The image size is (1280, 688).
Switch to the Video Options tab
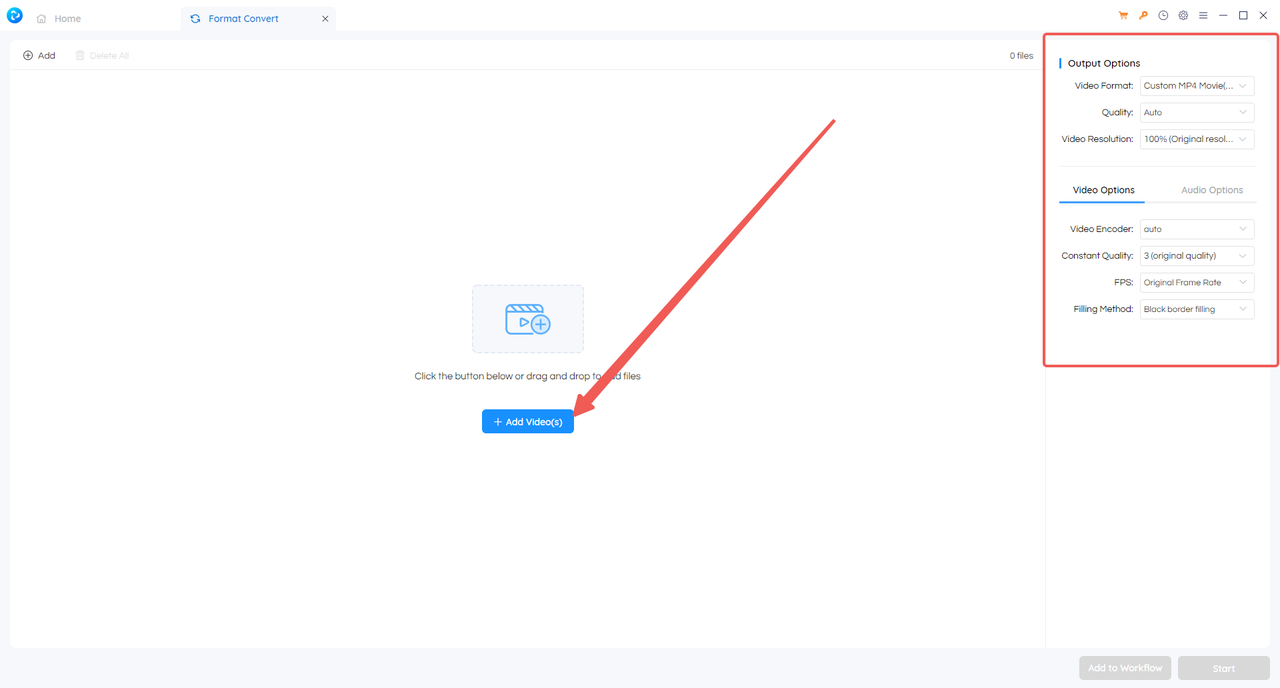pos(1103,190)
